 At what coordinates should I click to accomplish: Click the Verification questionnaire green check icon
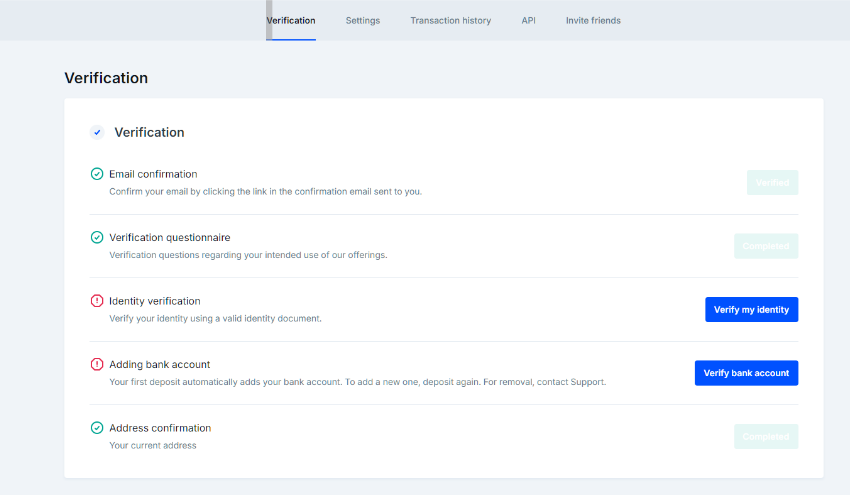[x=97, y=238]
